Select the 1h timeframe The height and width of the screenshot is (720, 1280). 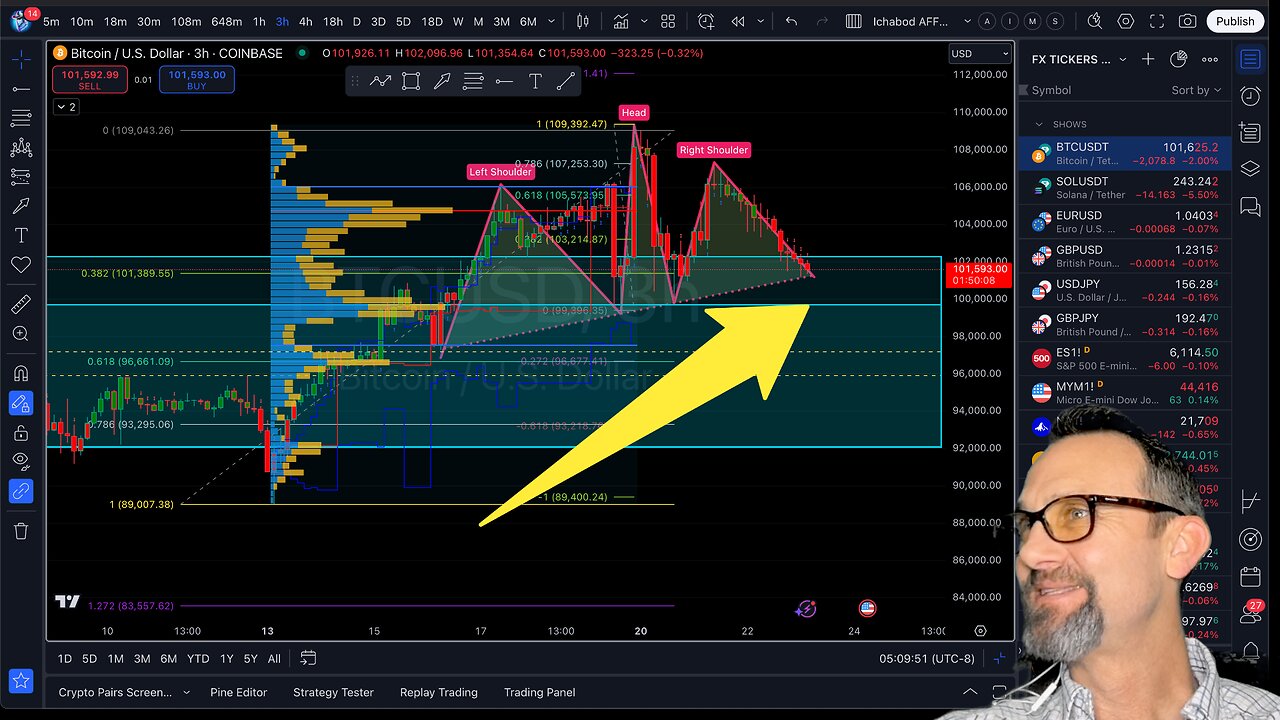pyautogui.click(x=259, y=21)
